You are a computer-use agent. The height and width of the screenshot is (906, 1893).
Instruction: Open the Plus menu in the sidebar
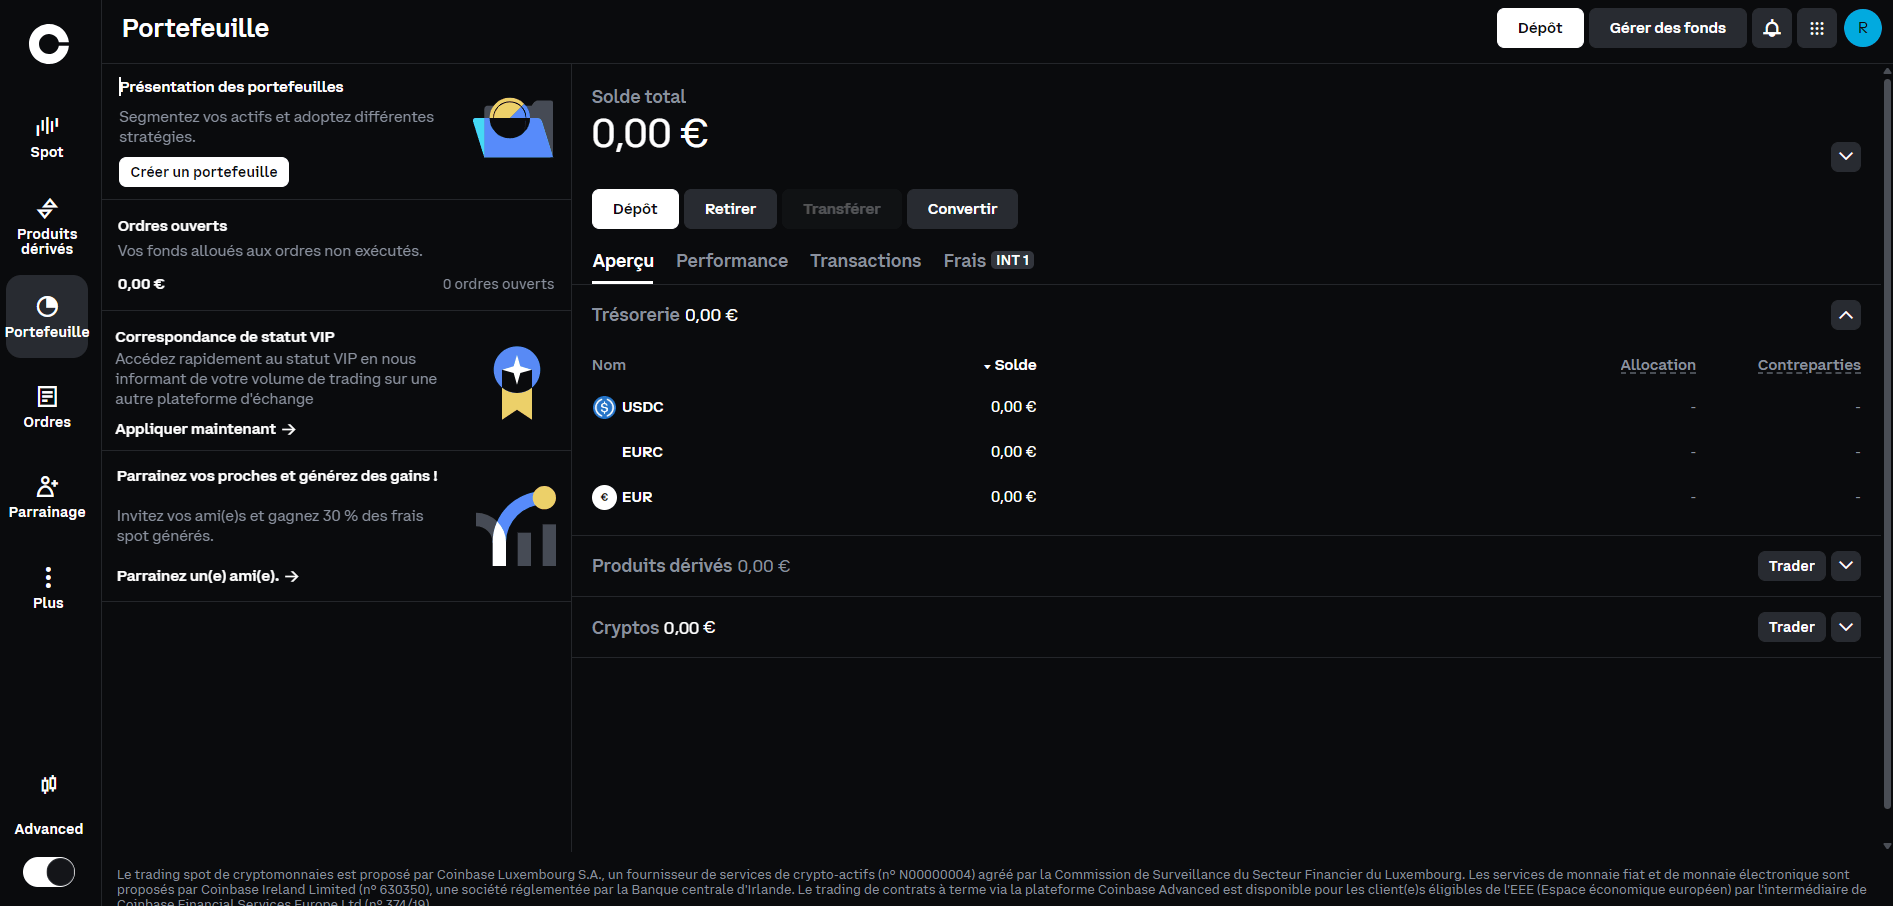tap(46, 586)
